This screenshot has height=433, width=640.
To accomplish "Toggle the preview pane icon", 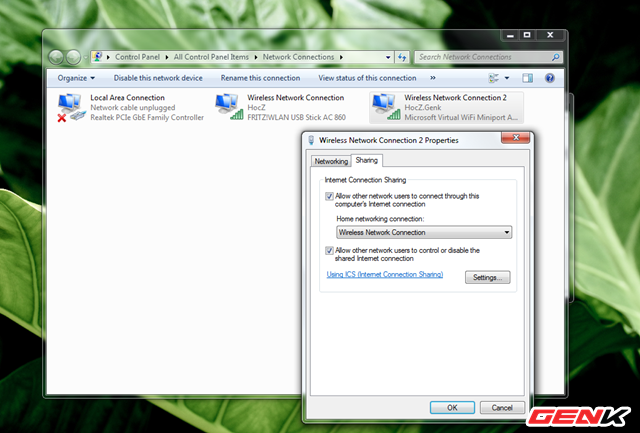I will pyautogui.click(x=528, y=78).
